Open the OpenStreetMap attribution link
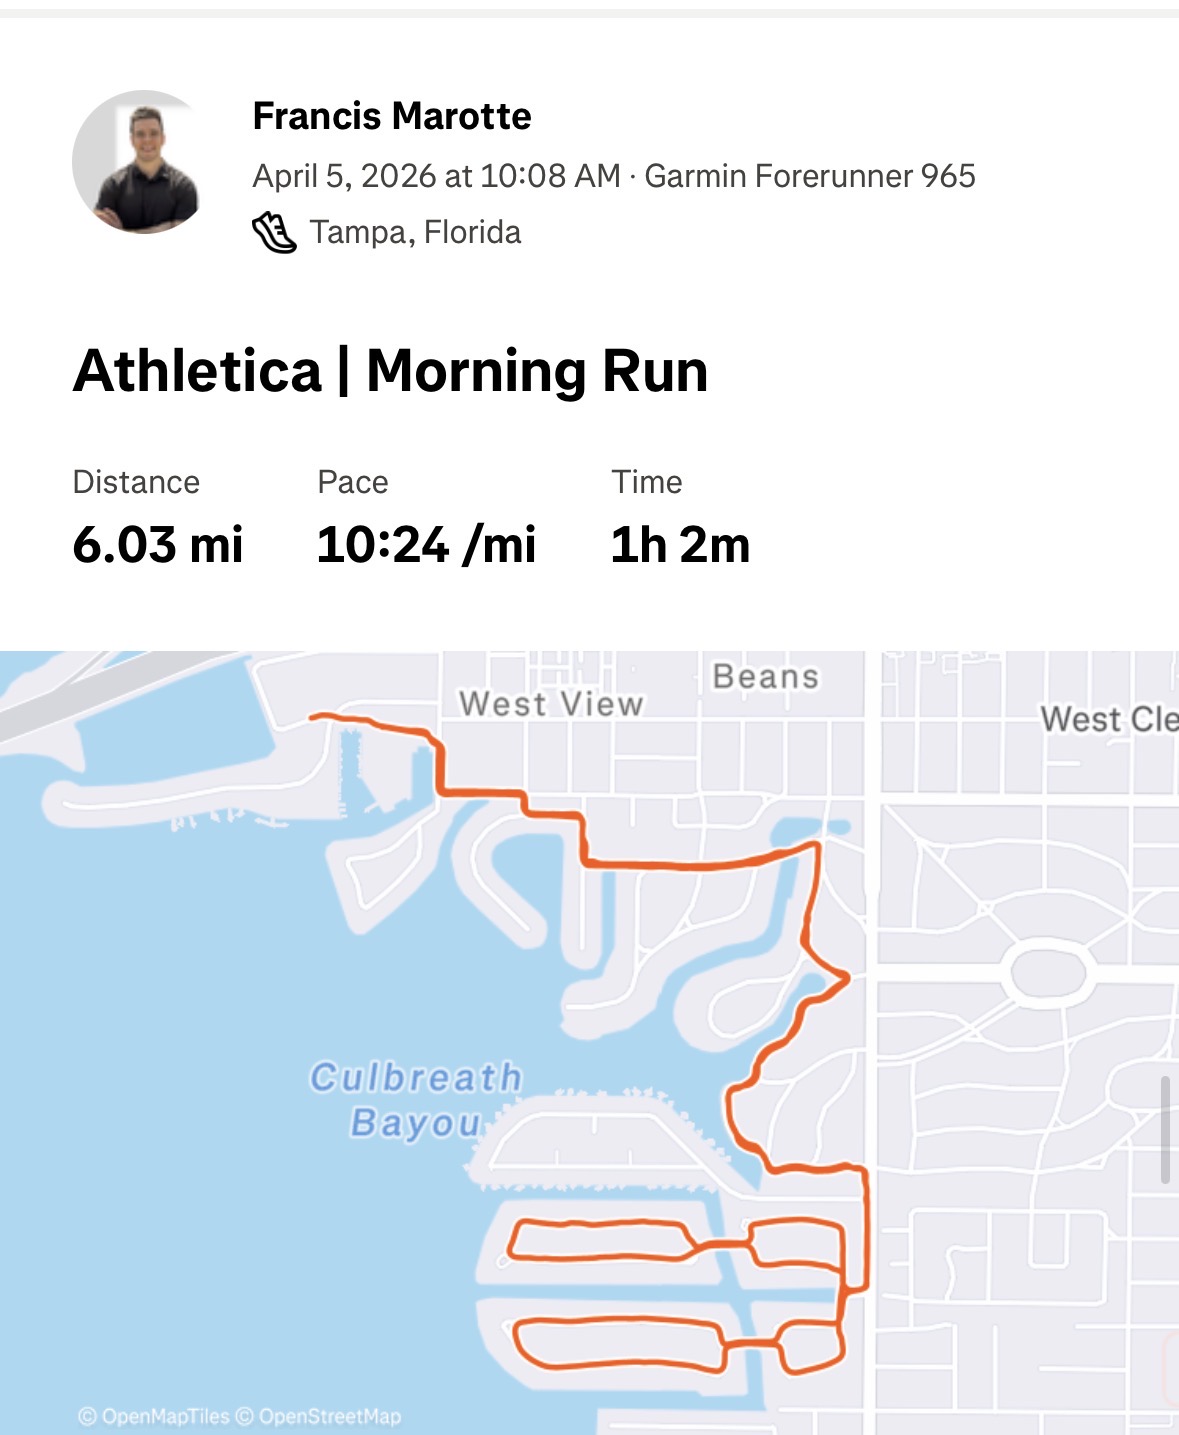 318,1416
